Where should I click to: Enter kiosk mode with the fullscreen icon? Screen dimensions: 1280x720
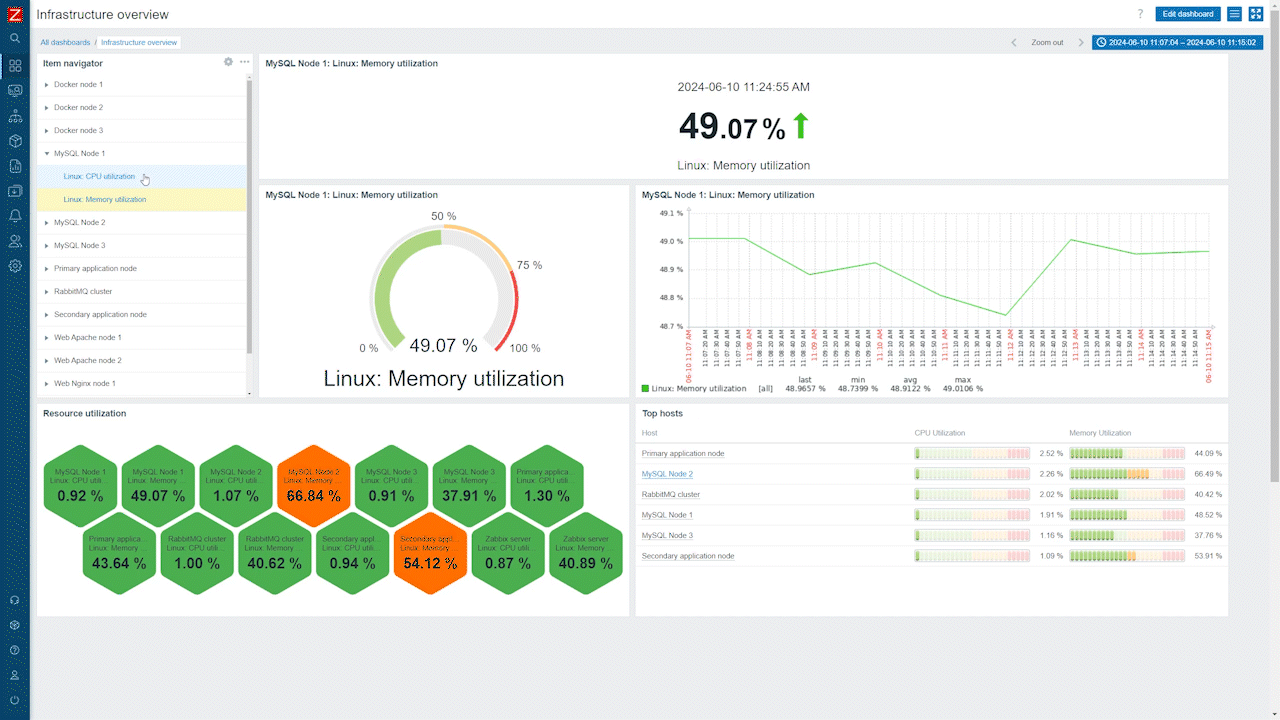click(x=1256, y=14)
